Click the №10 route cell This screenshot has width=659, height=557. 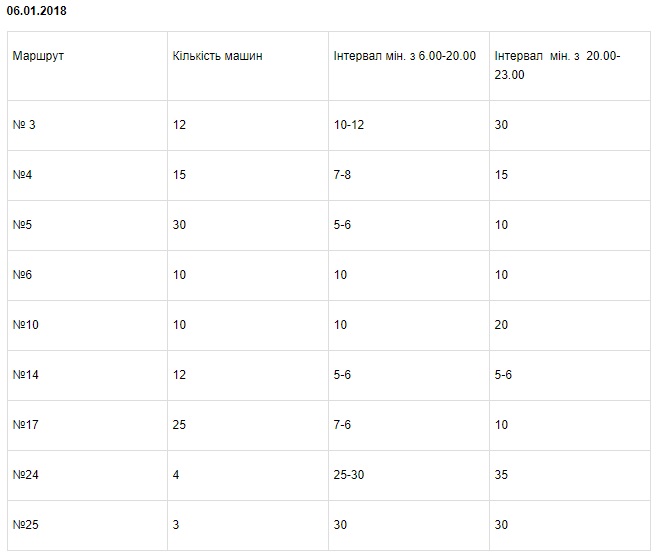(x=27, y=325)
